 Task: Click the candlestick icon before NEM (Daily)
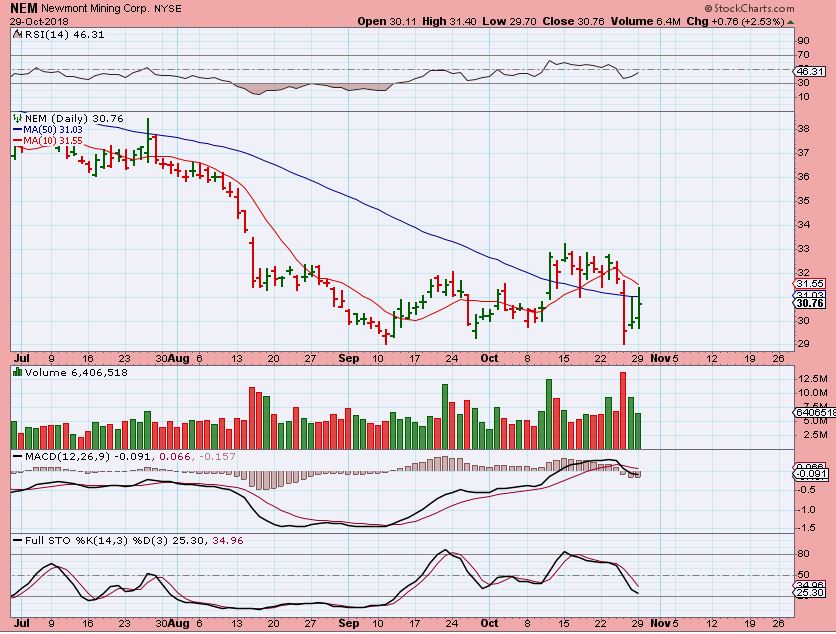[x=18, y=118]
